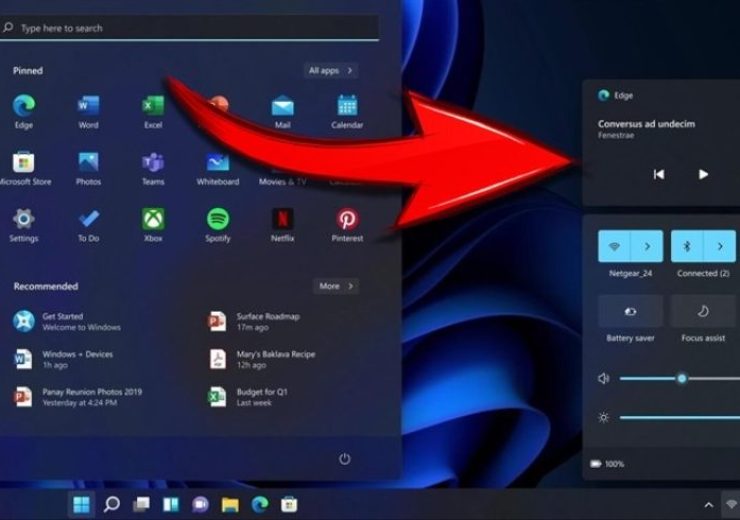Adjust the brightness slider
740x520 pixels.
680,418
